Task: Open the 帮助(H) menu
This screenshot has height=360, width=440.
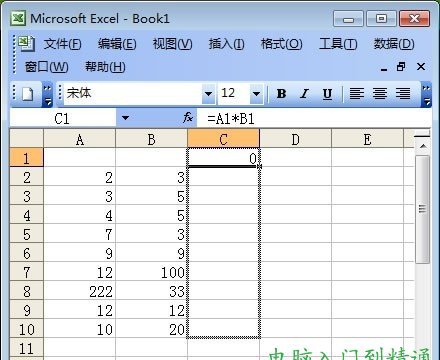Action: (x=105, y=67)
